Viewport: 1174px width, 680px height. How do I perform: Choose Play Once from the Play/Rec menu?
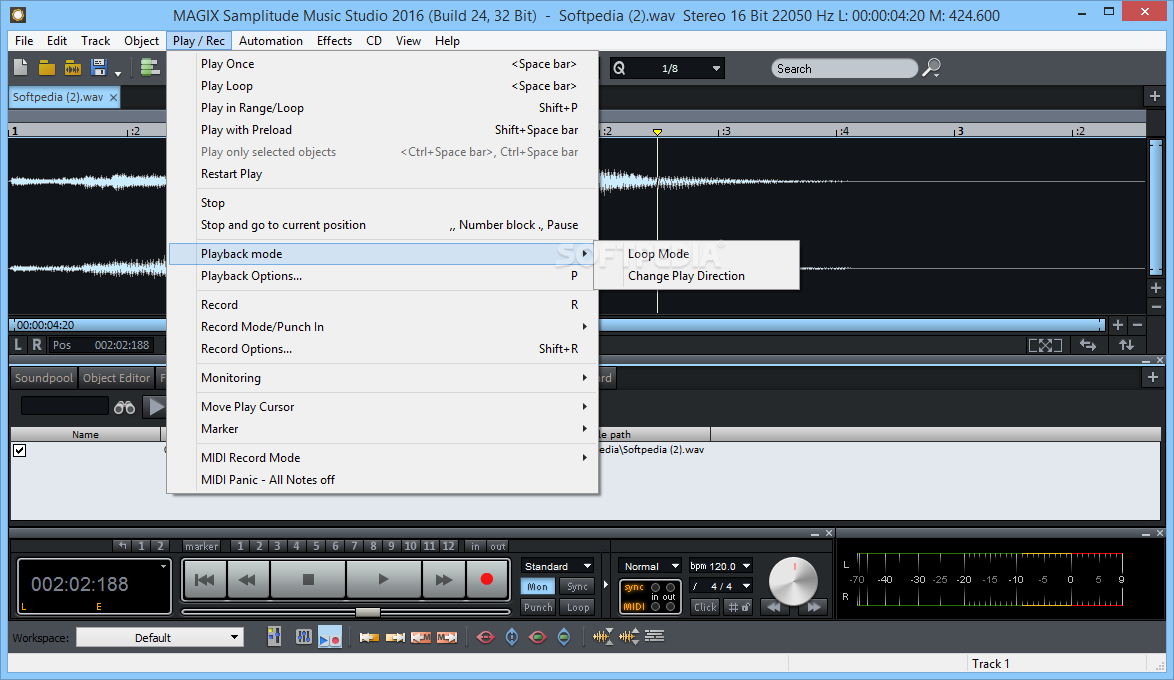383,64
